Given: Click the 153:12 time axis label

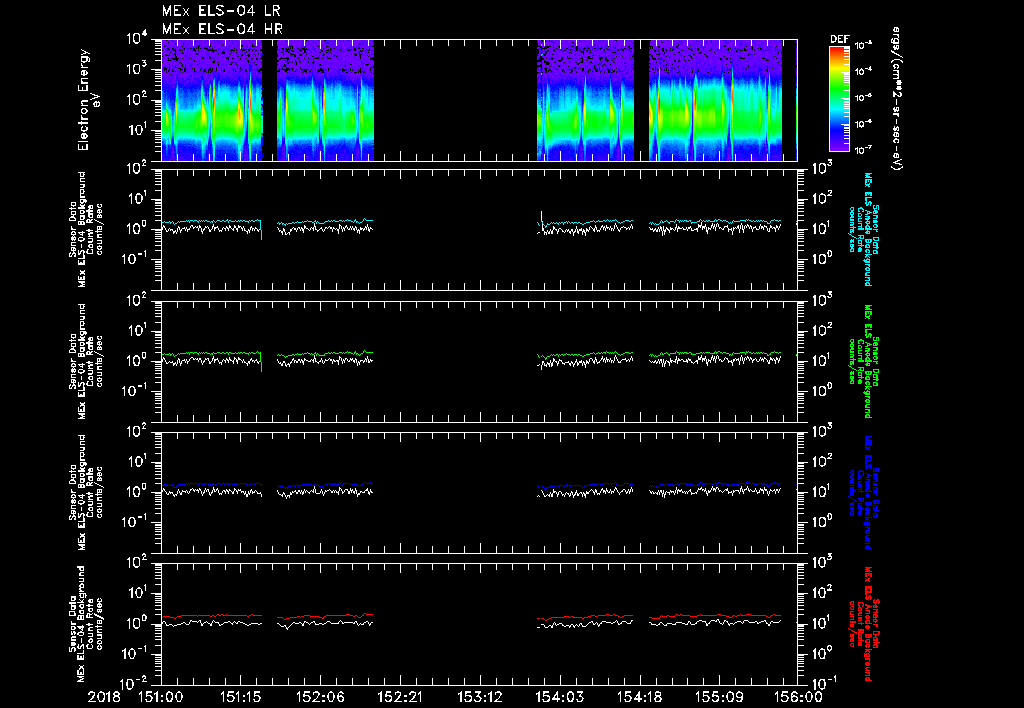Looking at the screenshot, I should 480,697.
